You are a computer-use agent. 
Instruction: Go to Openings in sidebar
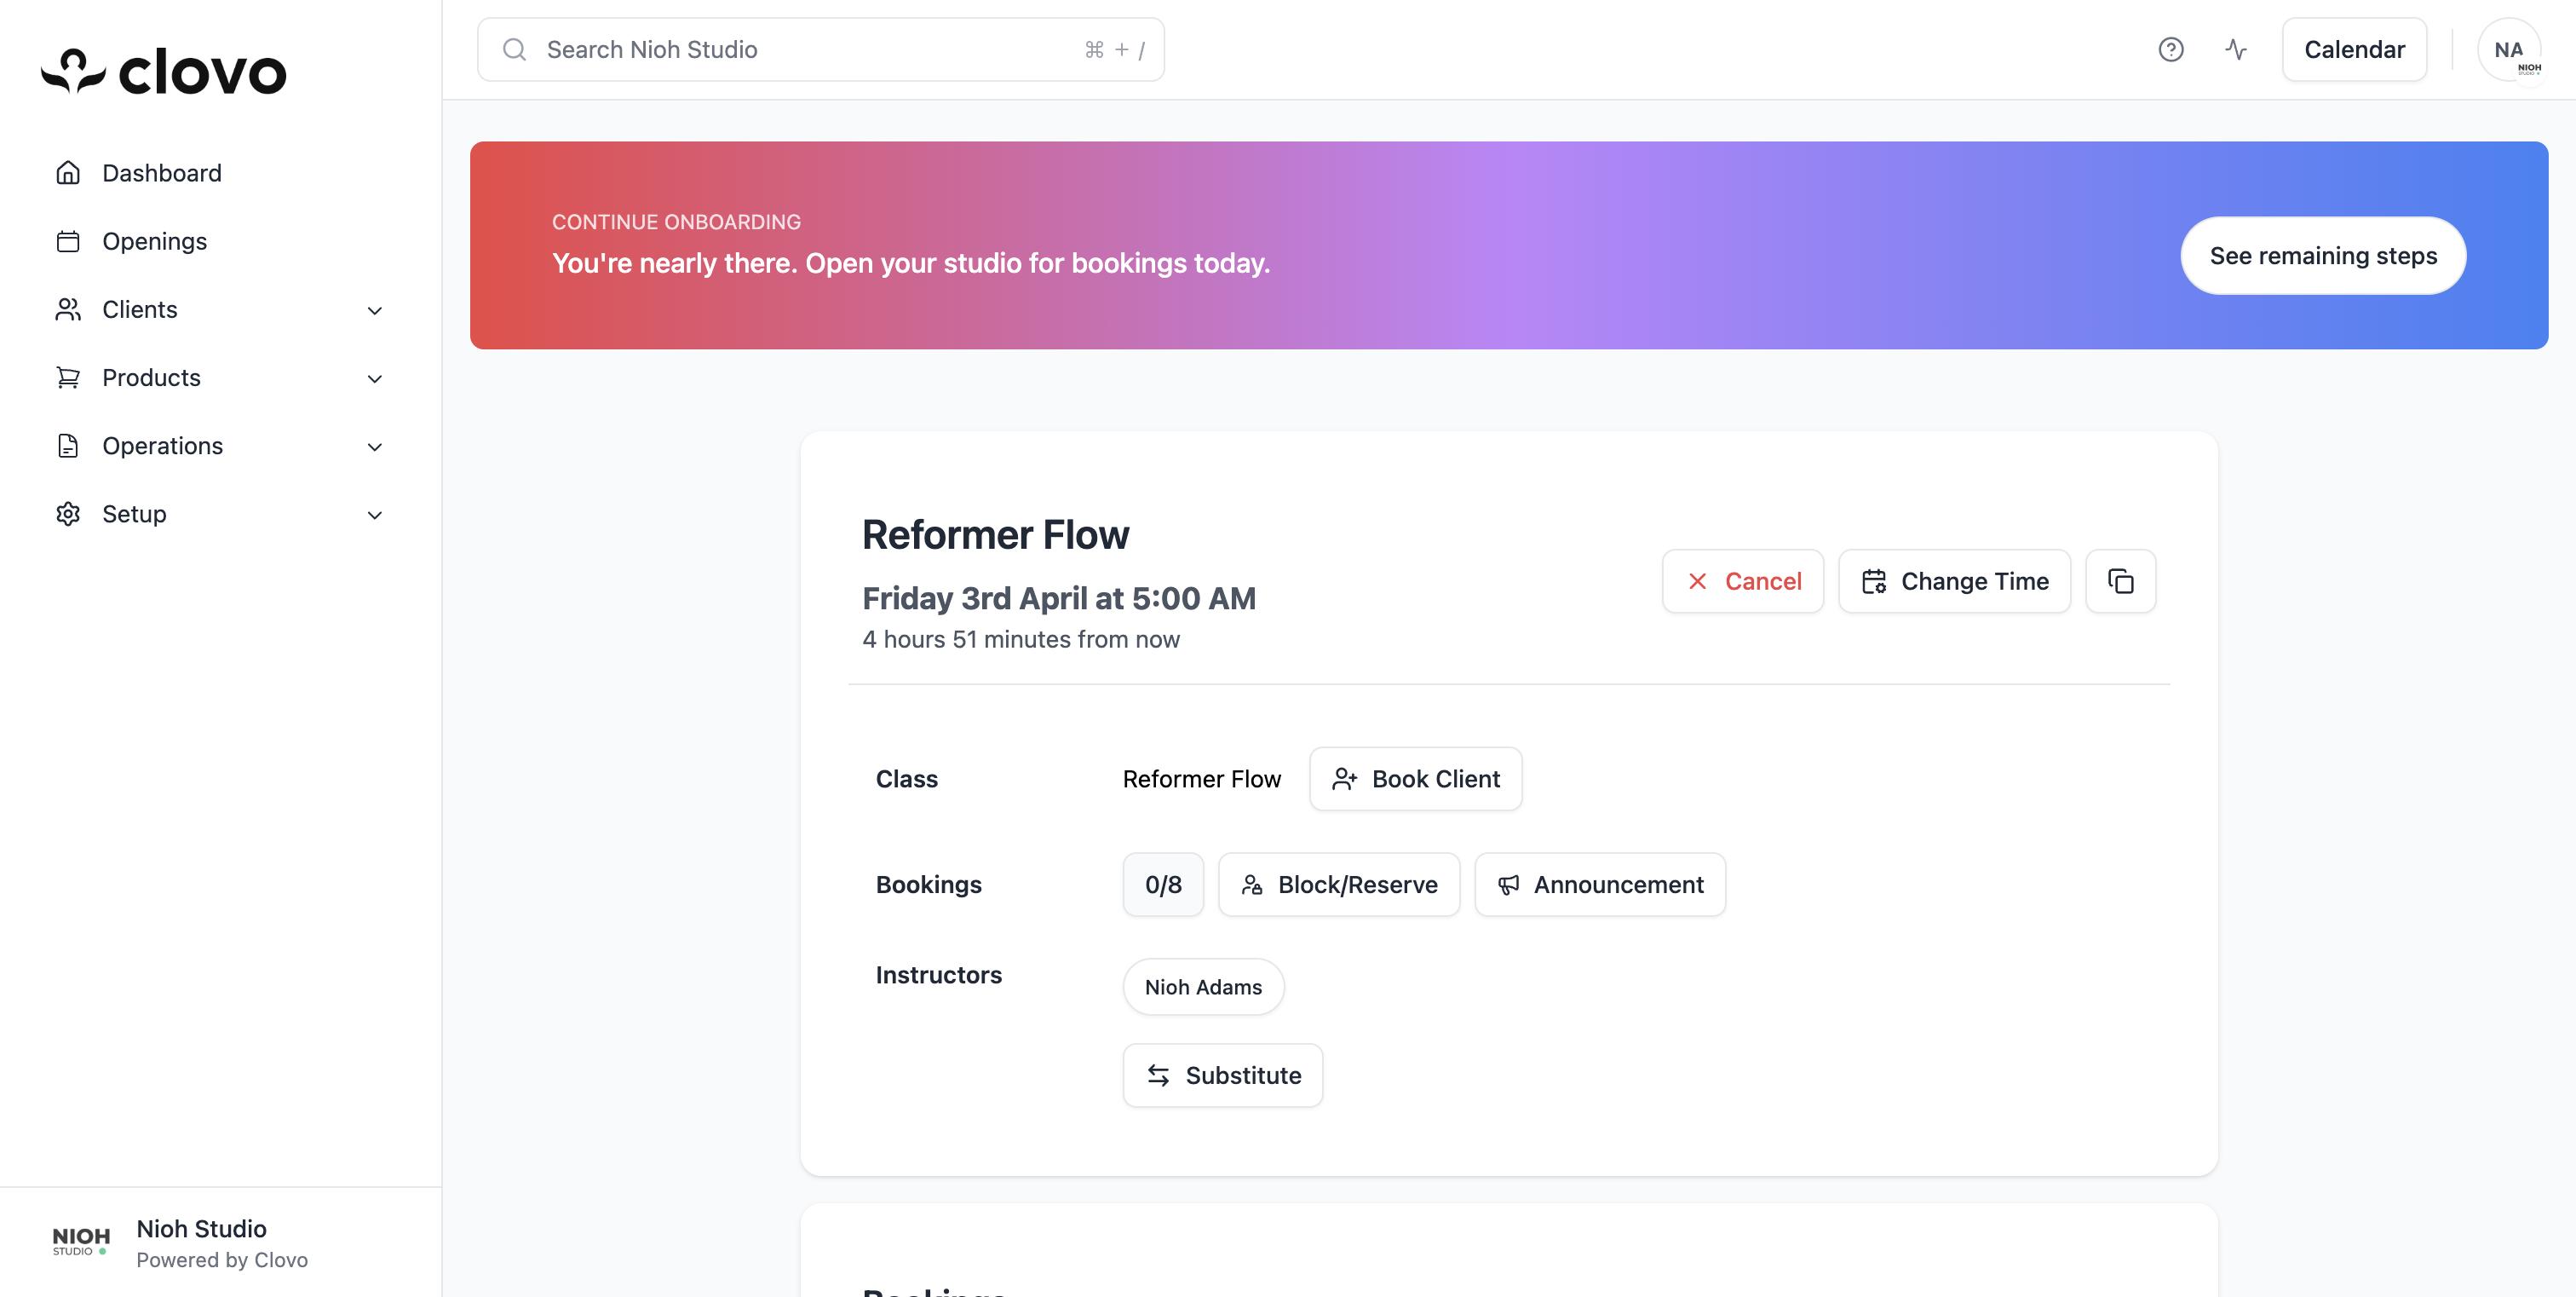point(154,241)
